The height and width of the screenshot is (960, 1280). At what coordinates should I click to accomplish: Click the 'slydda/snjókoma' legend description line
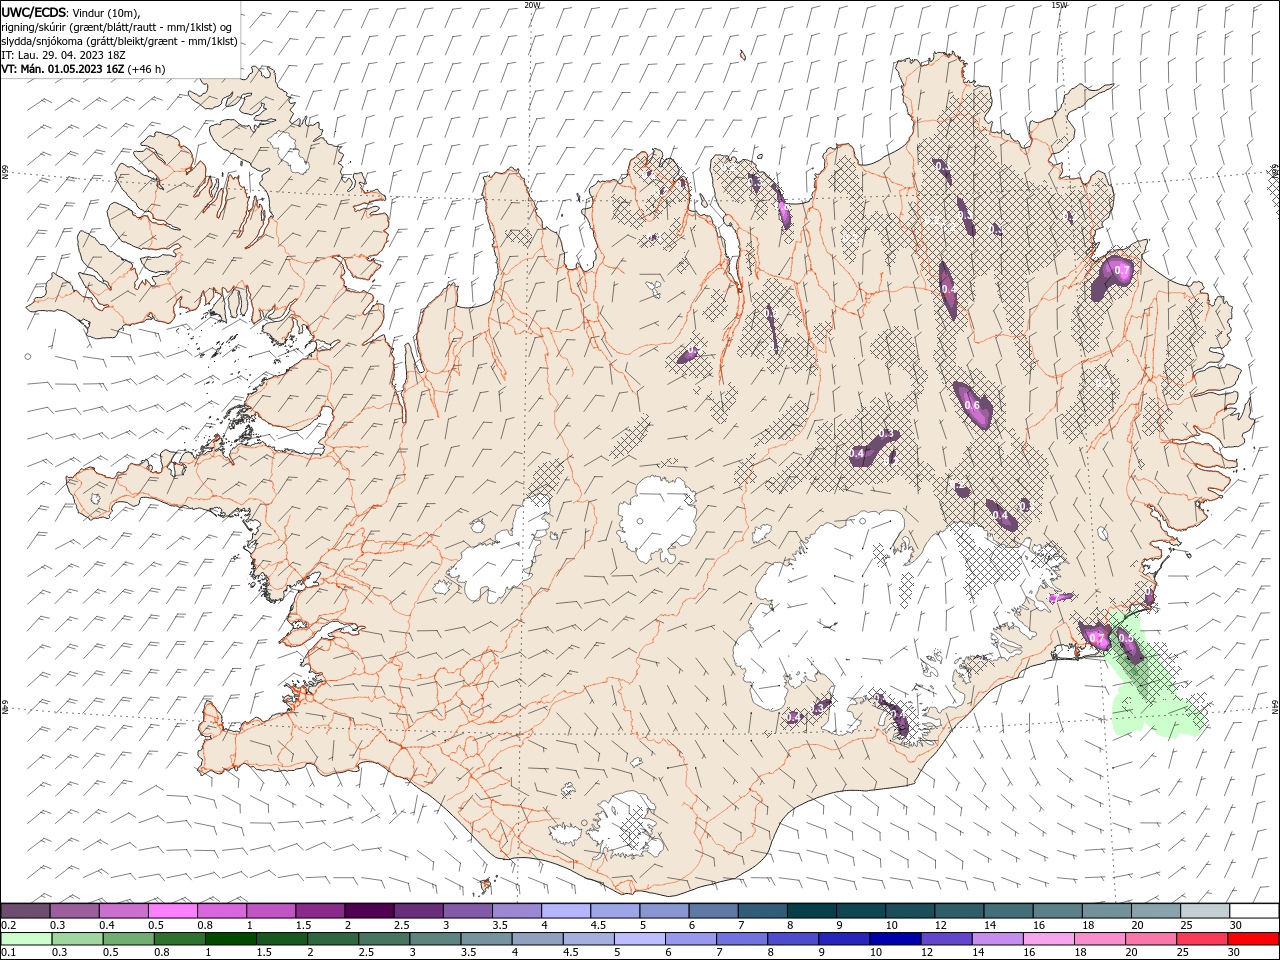pos(119,41)
